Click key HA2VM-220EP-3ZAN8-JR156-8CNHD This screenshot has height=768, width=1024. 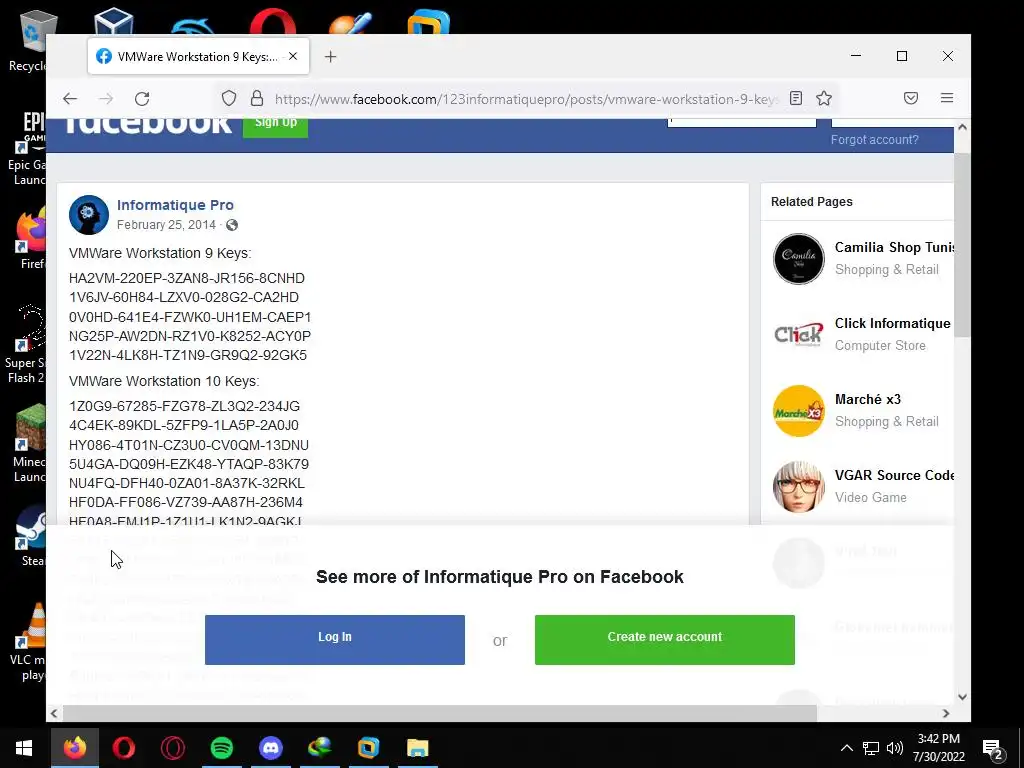click(187, 278)
